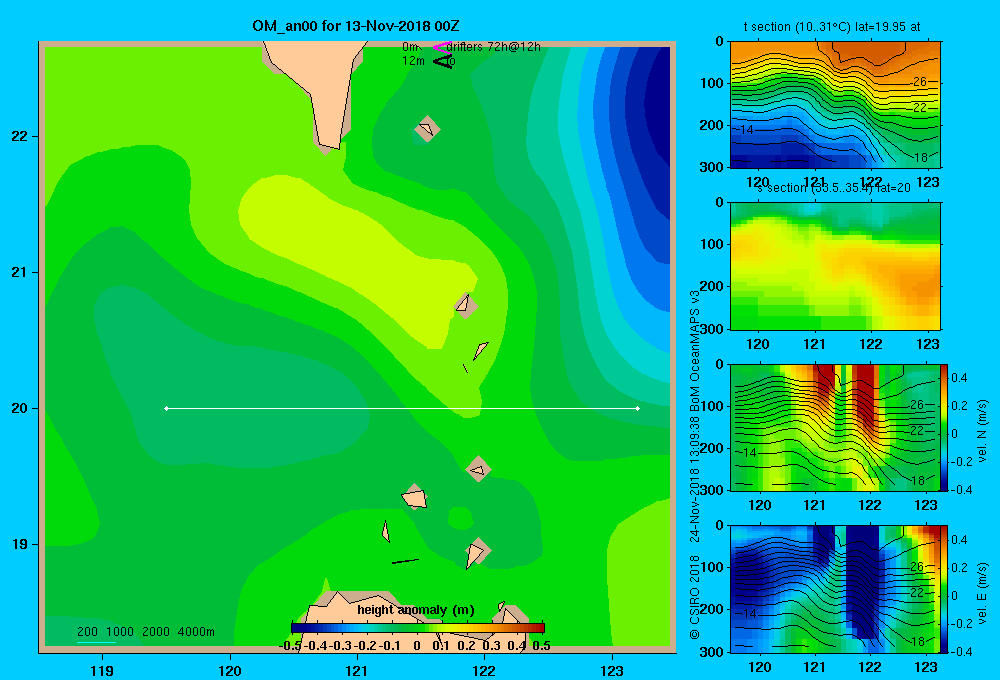Click the "vel. E (m/s)" axis label
1000x680 pixels.
point(982,593)
